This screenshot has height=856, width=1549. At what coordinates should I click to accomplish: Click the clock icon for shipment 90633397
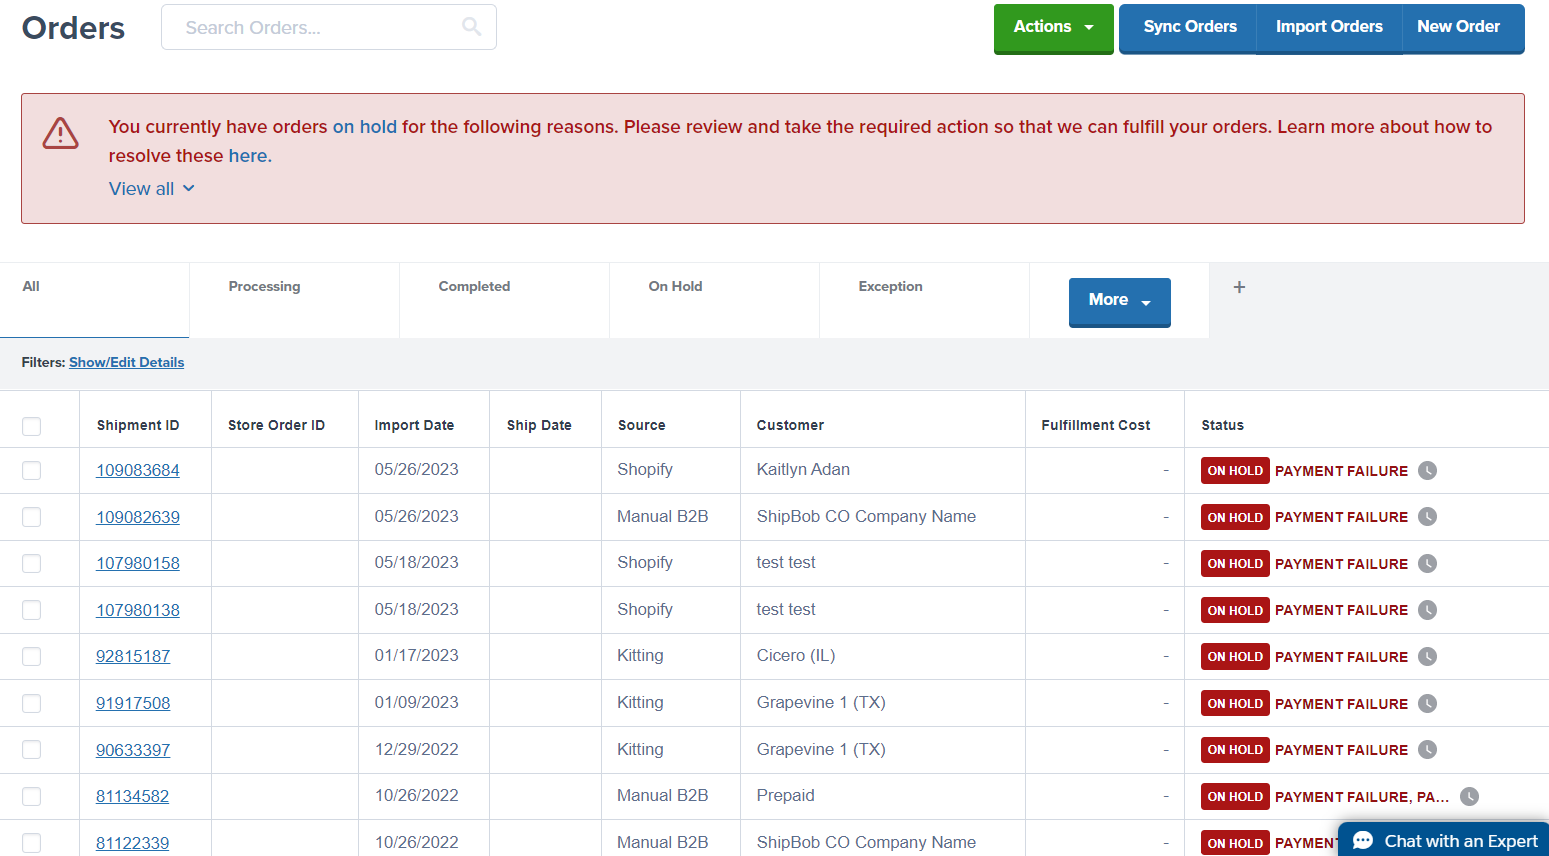(1427, 750)
